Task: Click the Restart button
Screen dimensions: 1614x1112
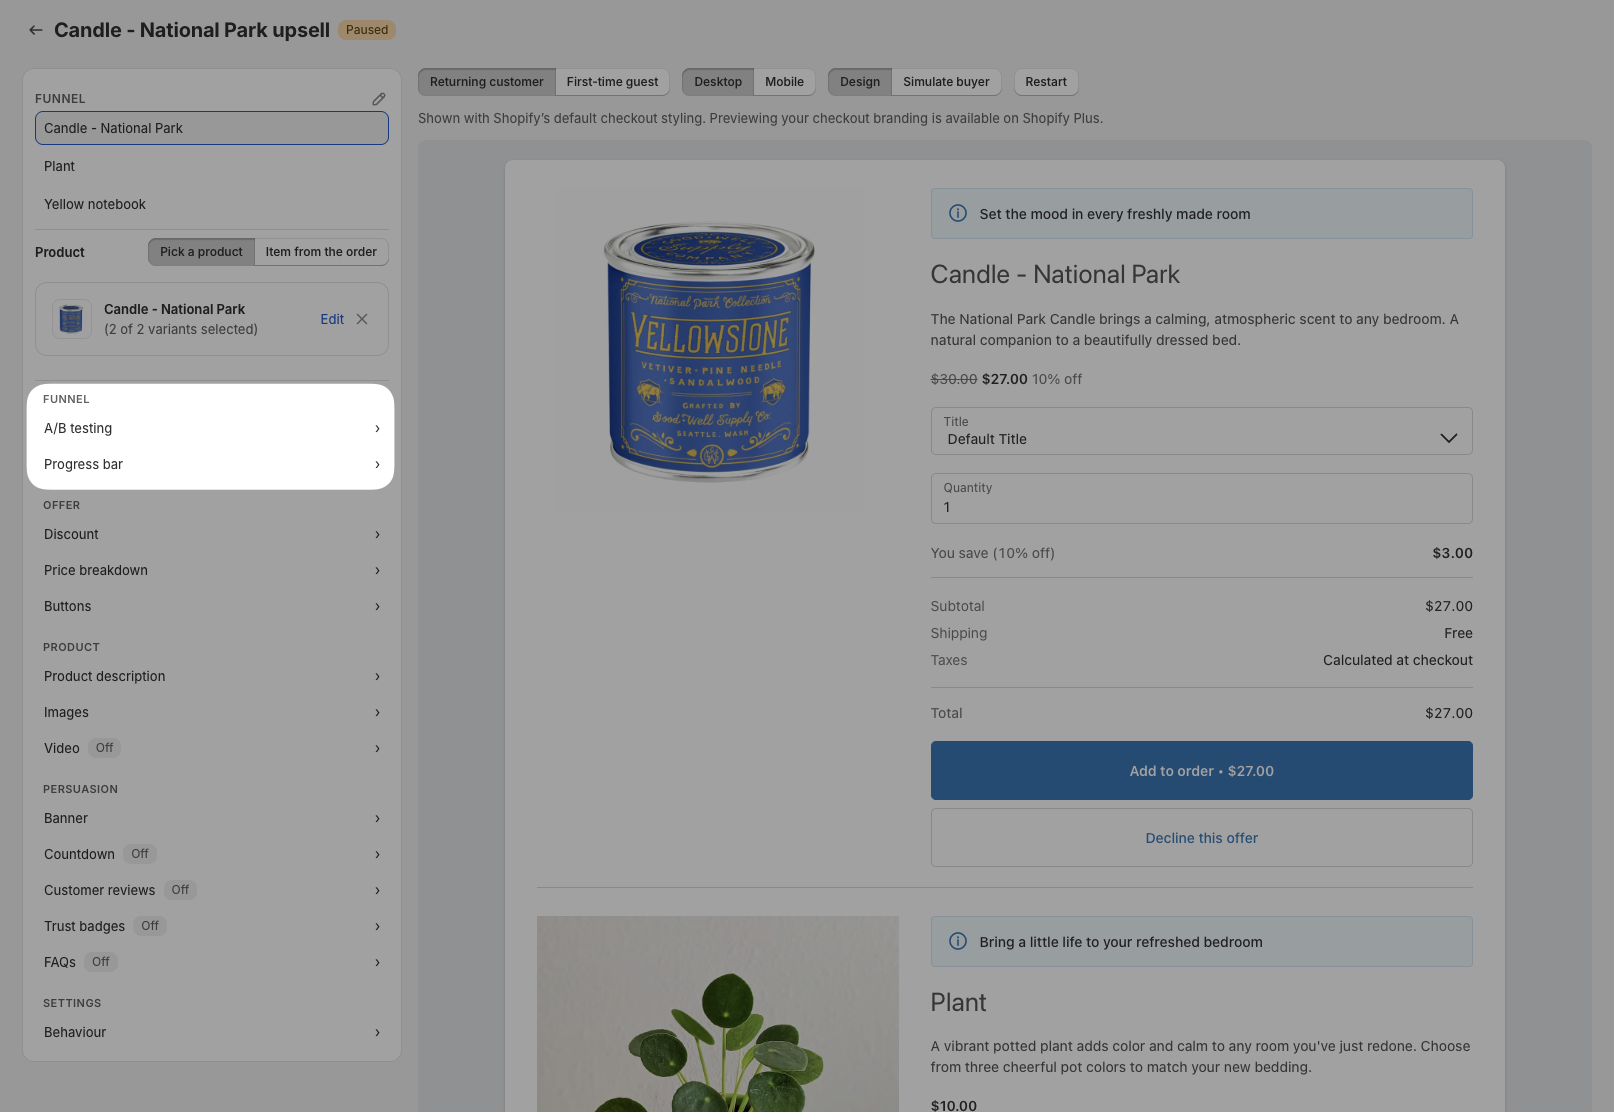Action: (x=1046, y=82)
